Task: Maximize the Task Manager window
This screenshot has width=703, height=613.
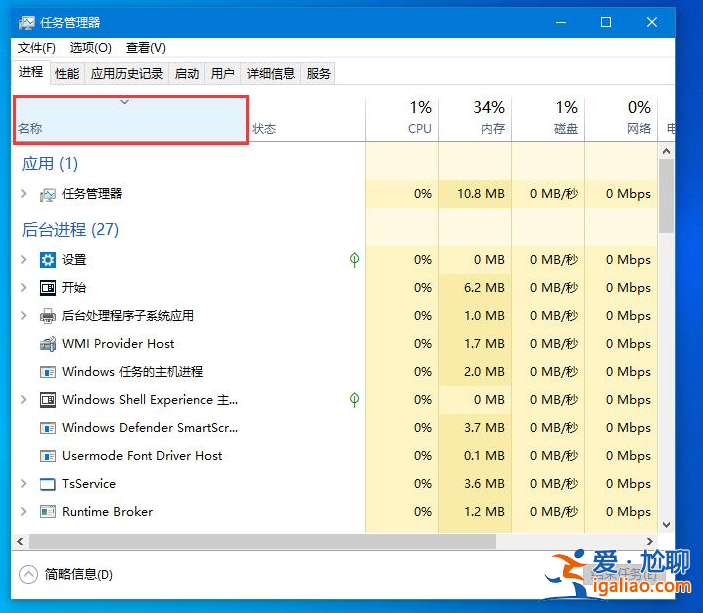Action: click(x=606, y=22)
